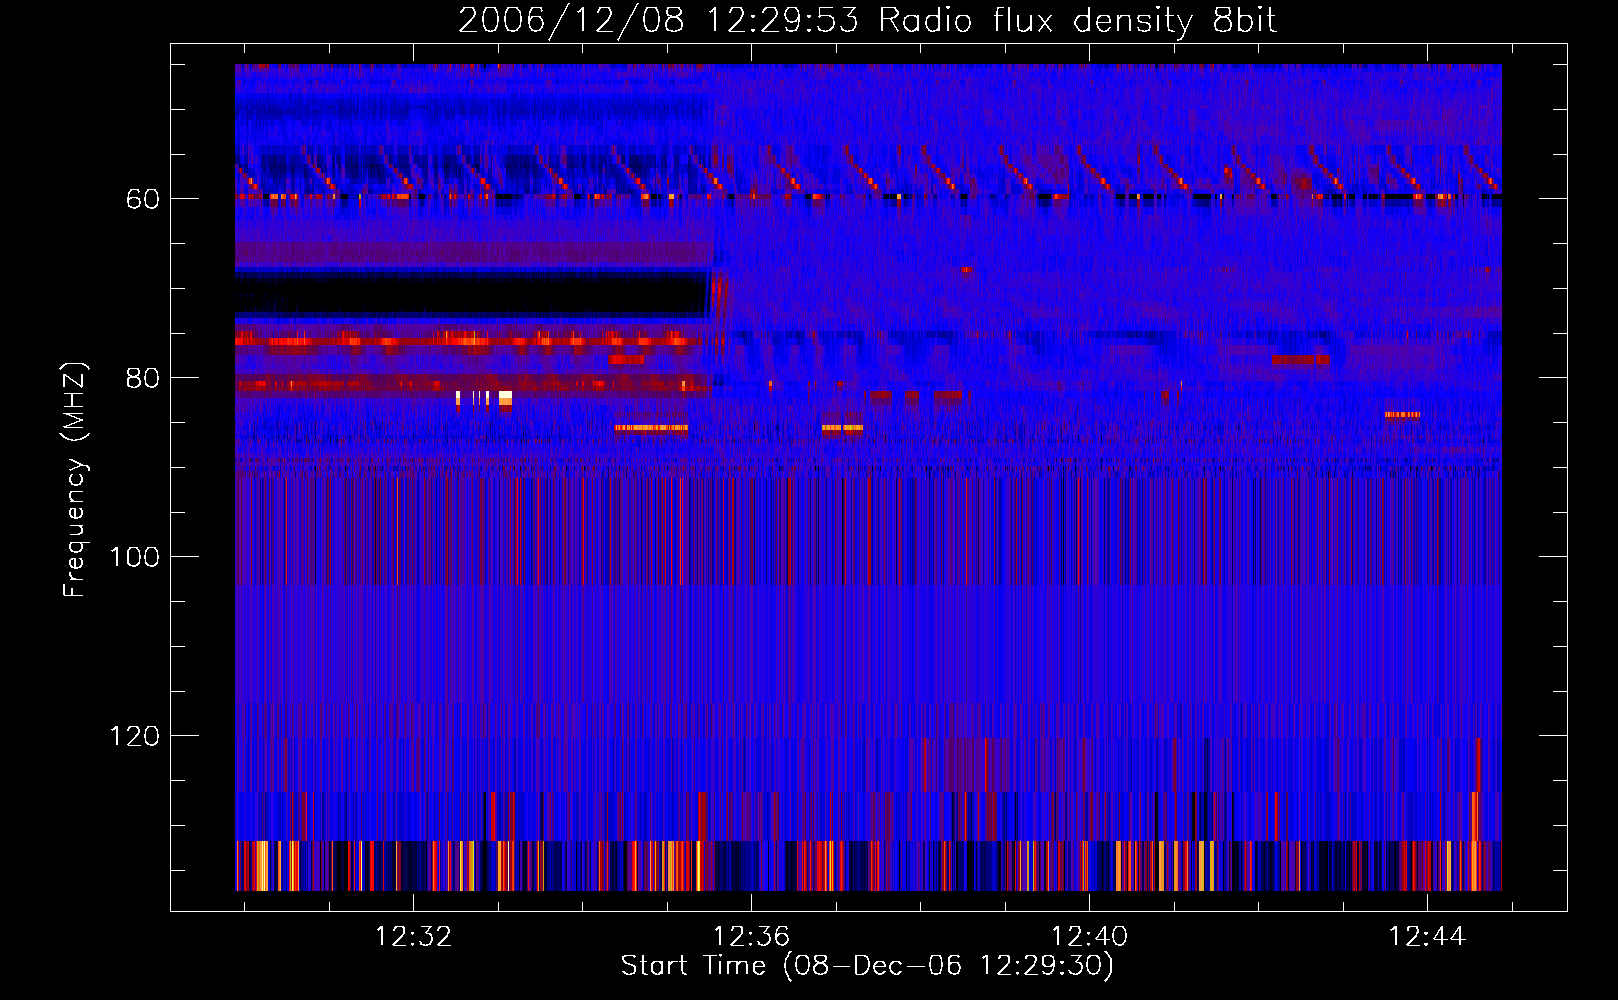Click the 120 frequency tick label
Image resolution: width=1618 pixels, height=1000 pixels.
135,736
